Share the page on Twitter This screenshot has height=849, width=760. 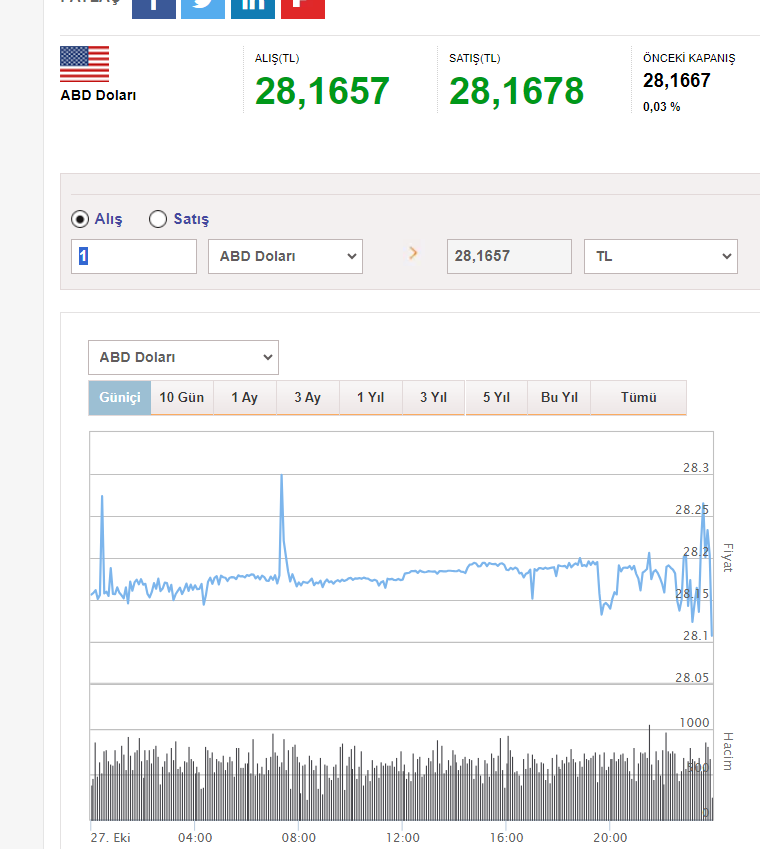tap(203, 9)
